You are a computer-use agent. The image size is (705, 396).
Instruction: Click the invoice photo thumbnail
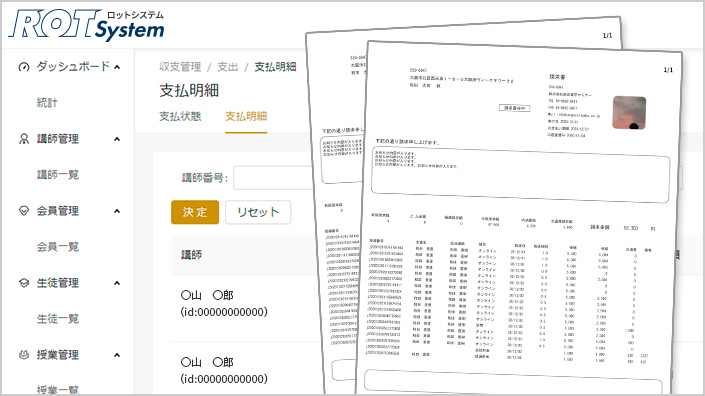[629, 113]
